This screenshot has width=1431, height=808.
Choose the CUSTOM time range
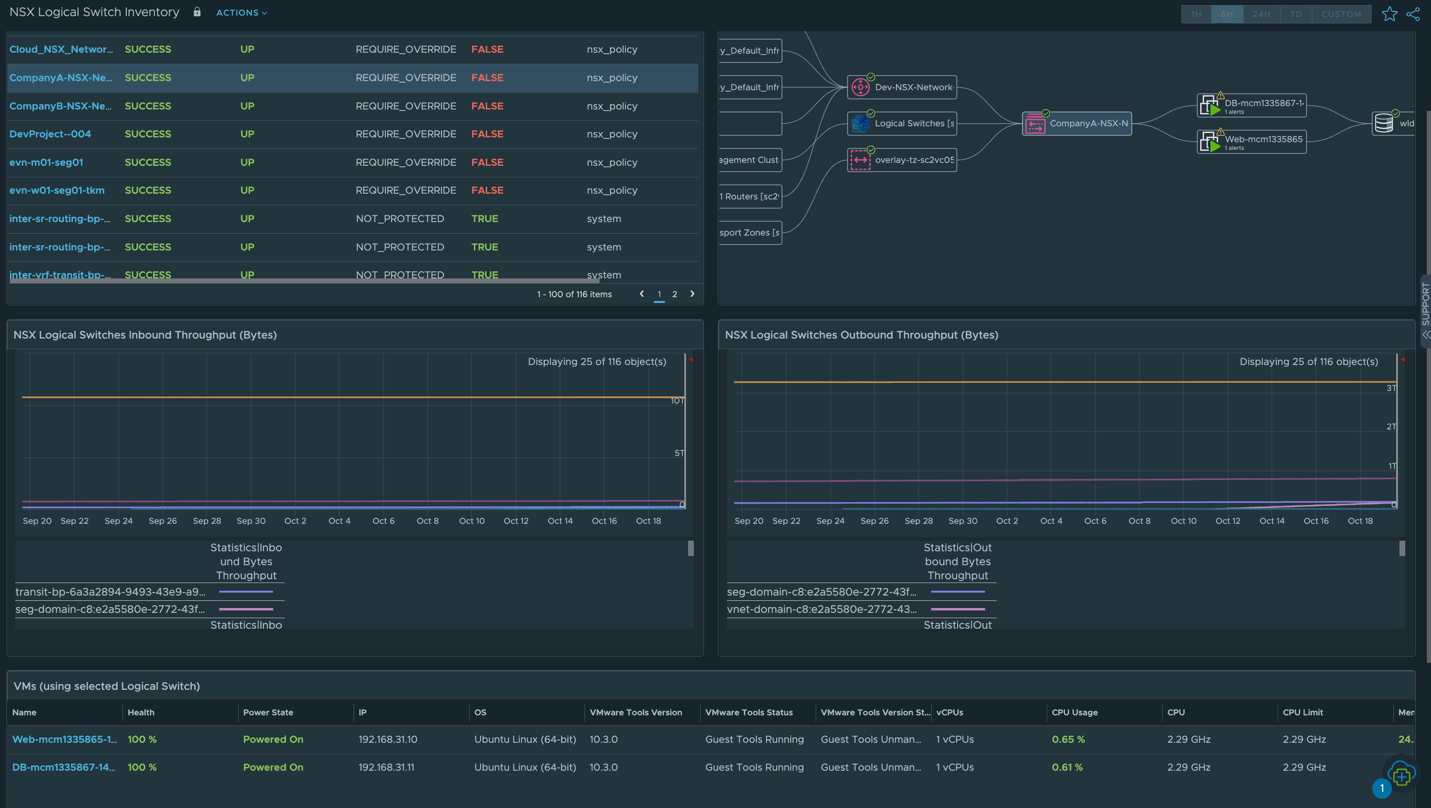click(1340, 14)
